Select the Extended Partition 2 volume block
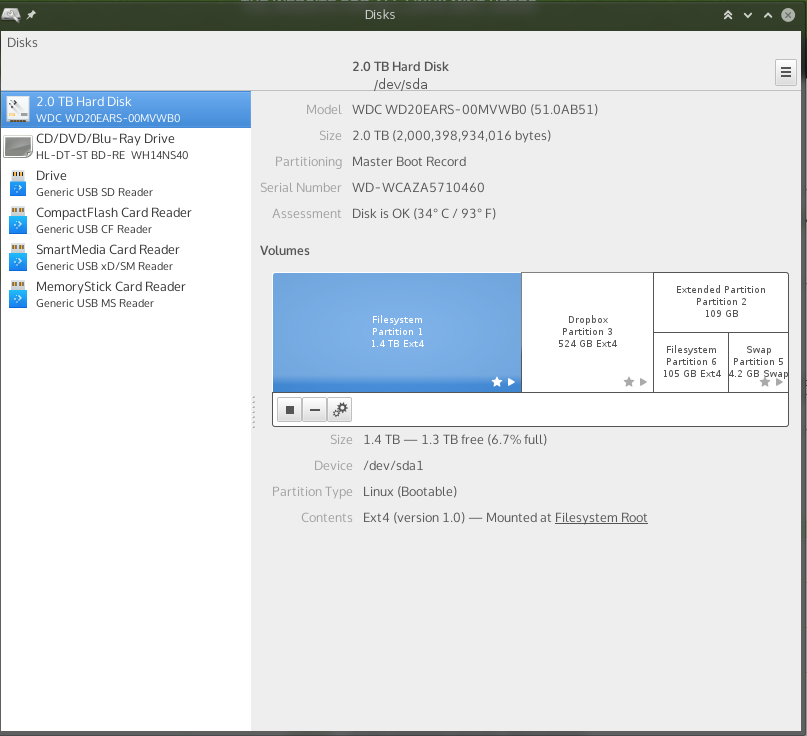The width and height of the screenshot is (807, 736). 721,302
